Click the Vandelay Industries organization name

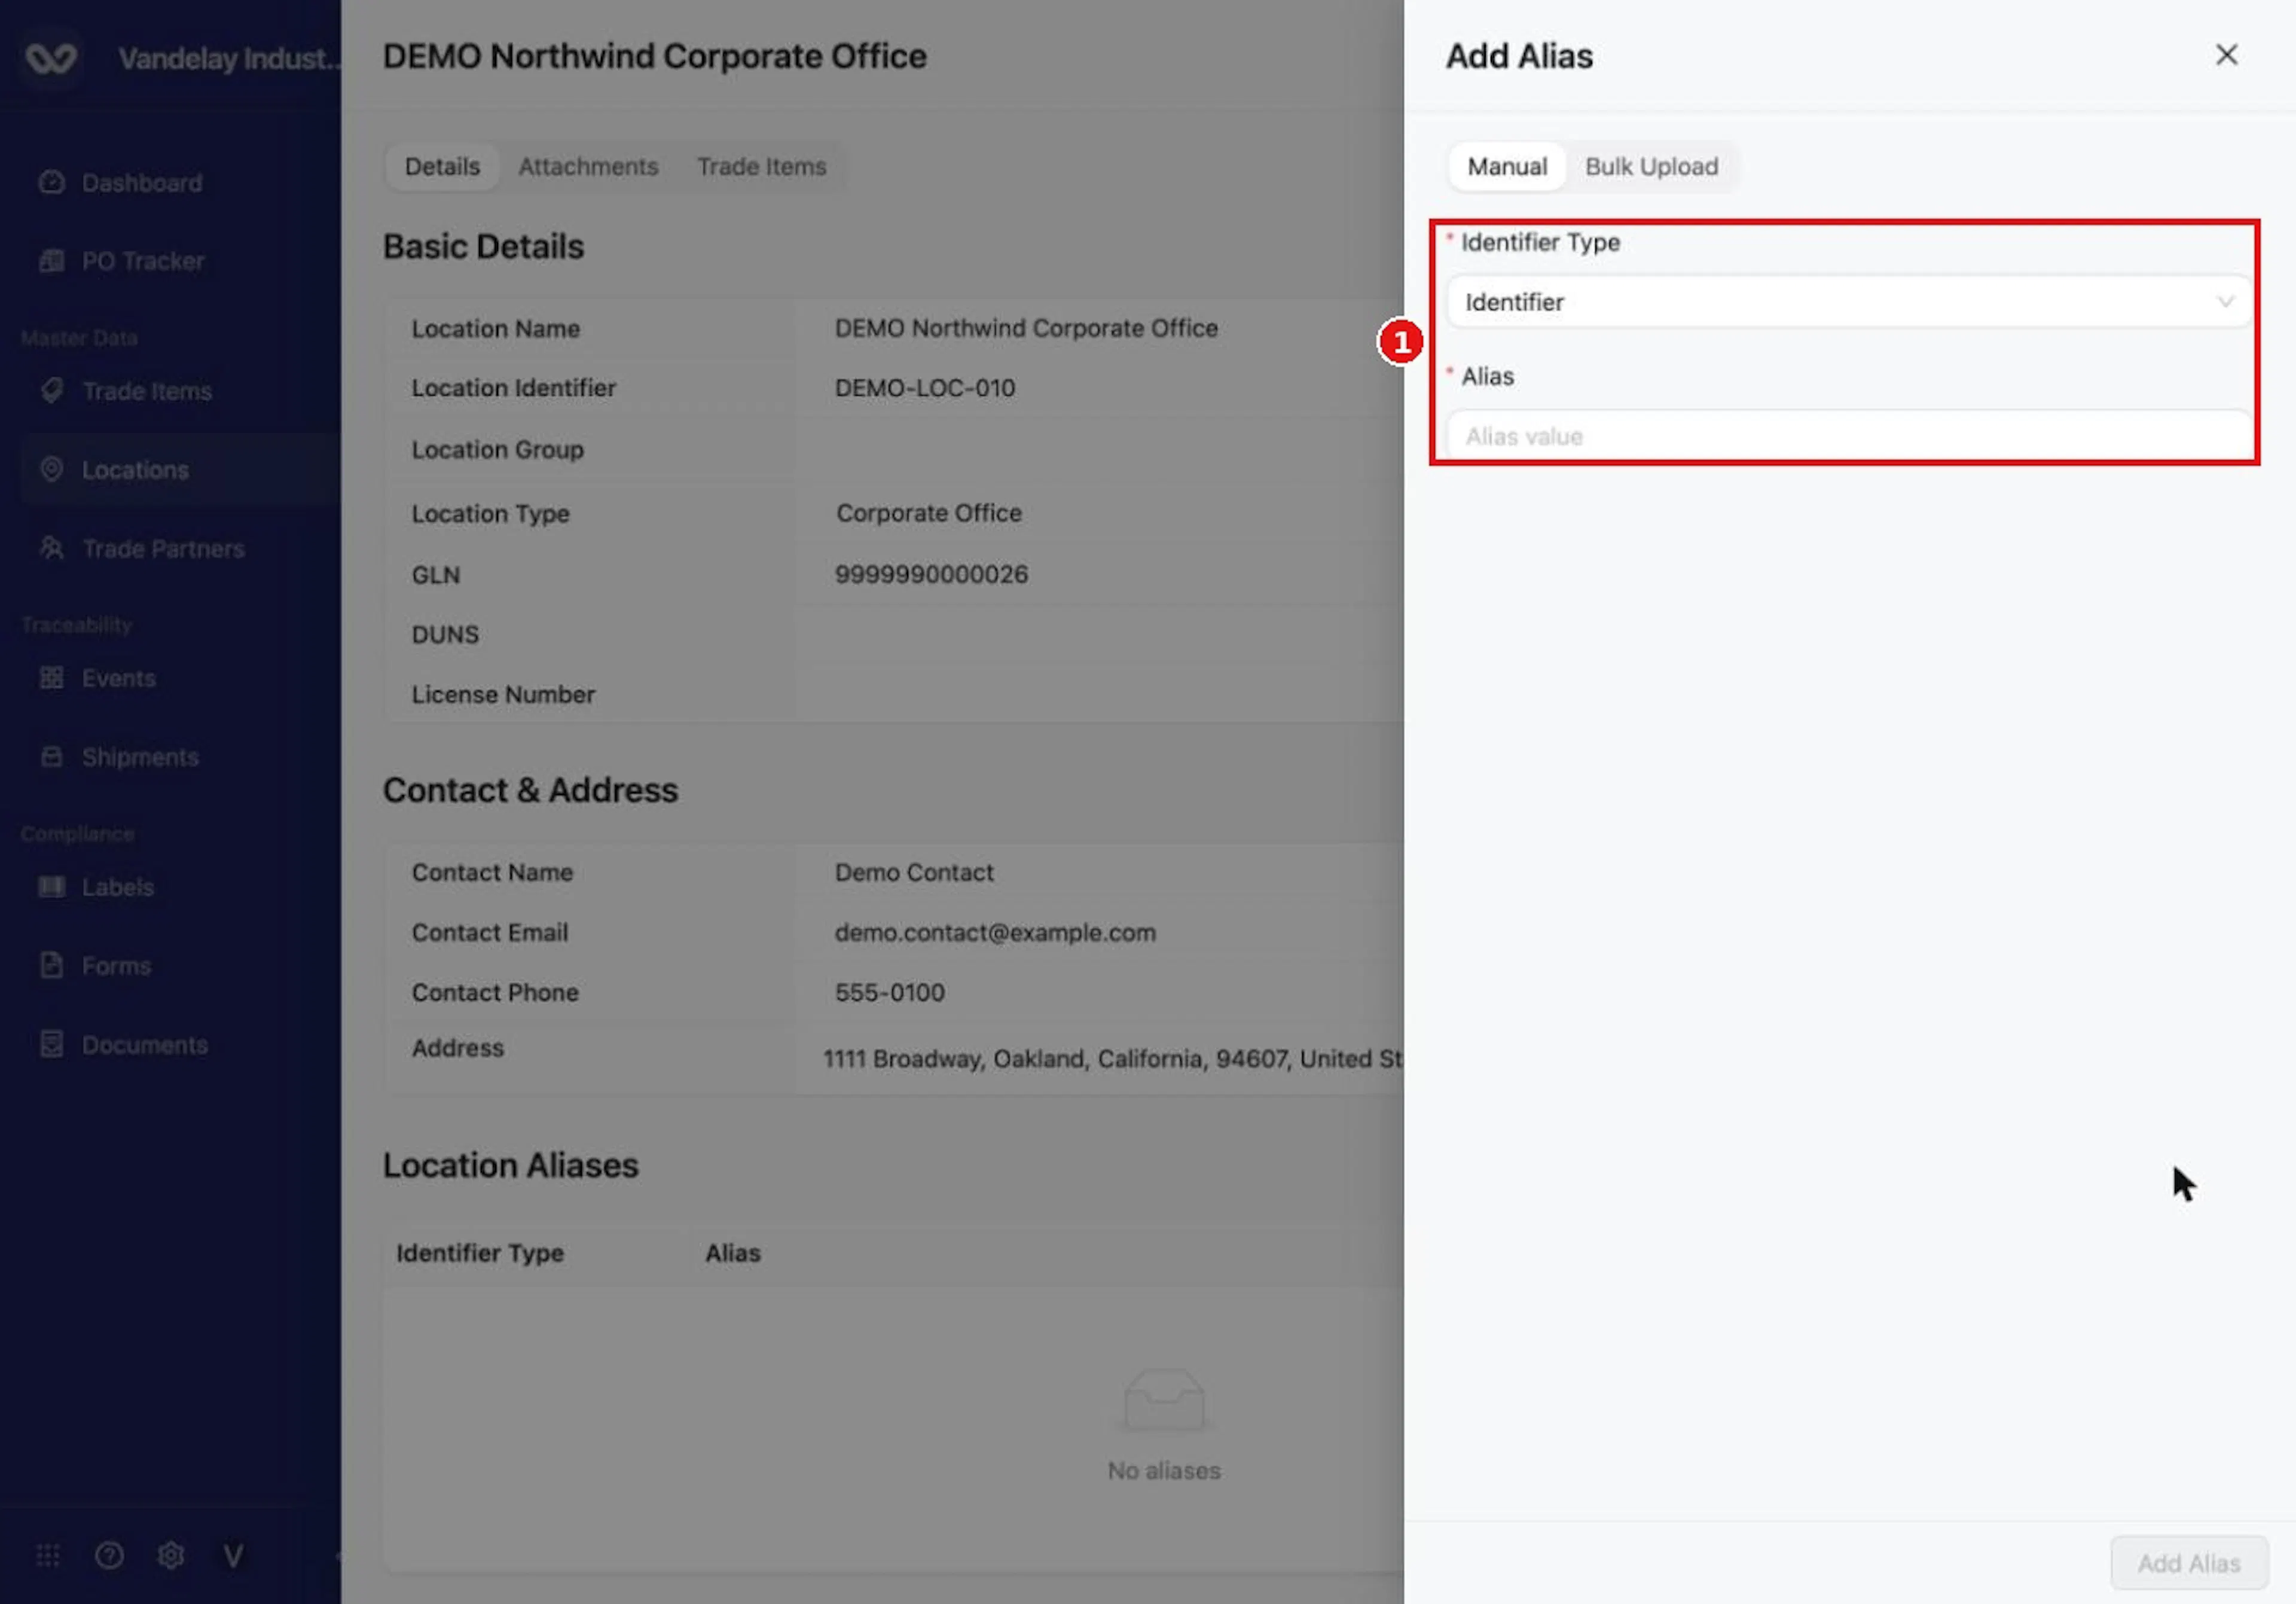coord(229,58)
